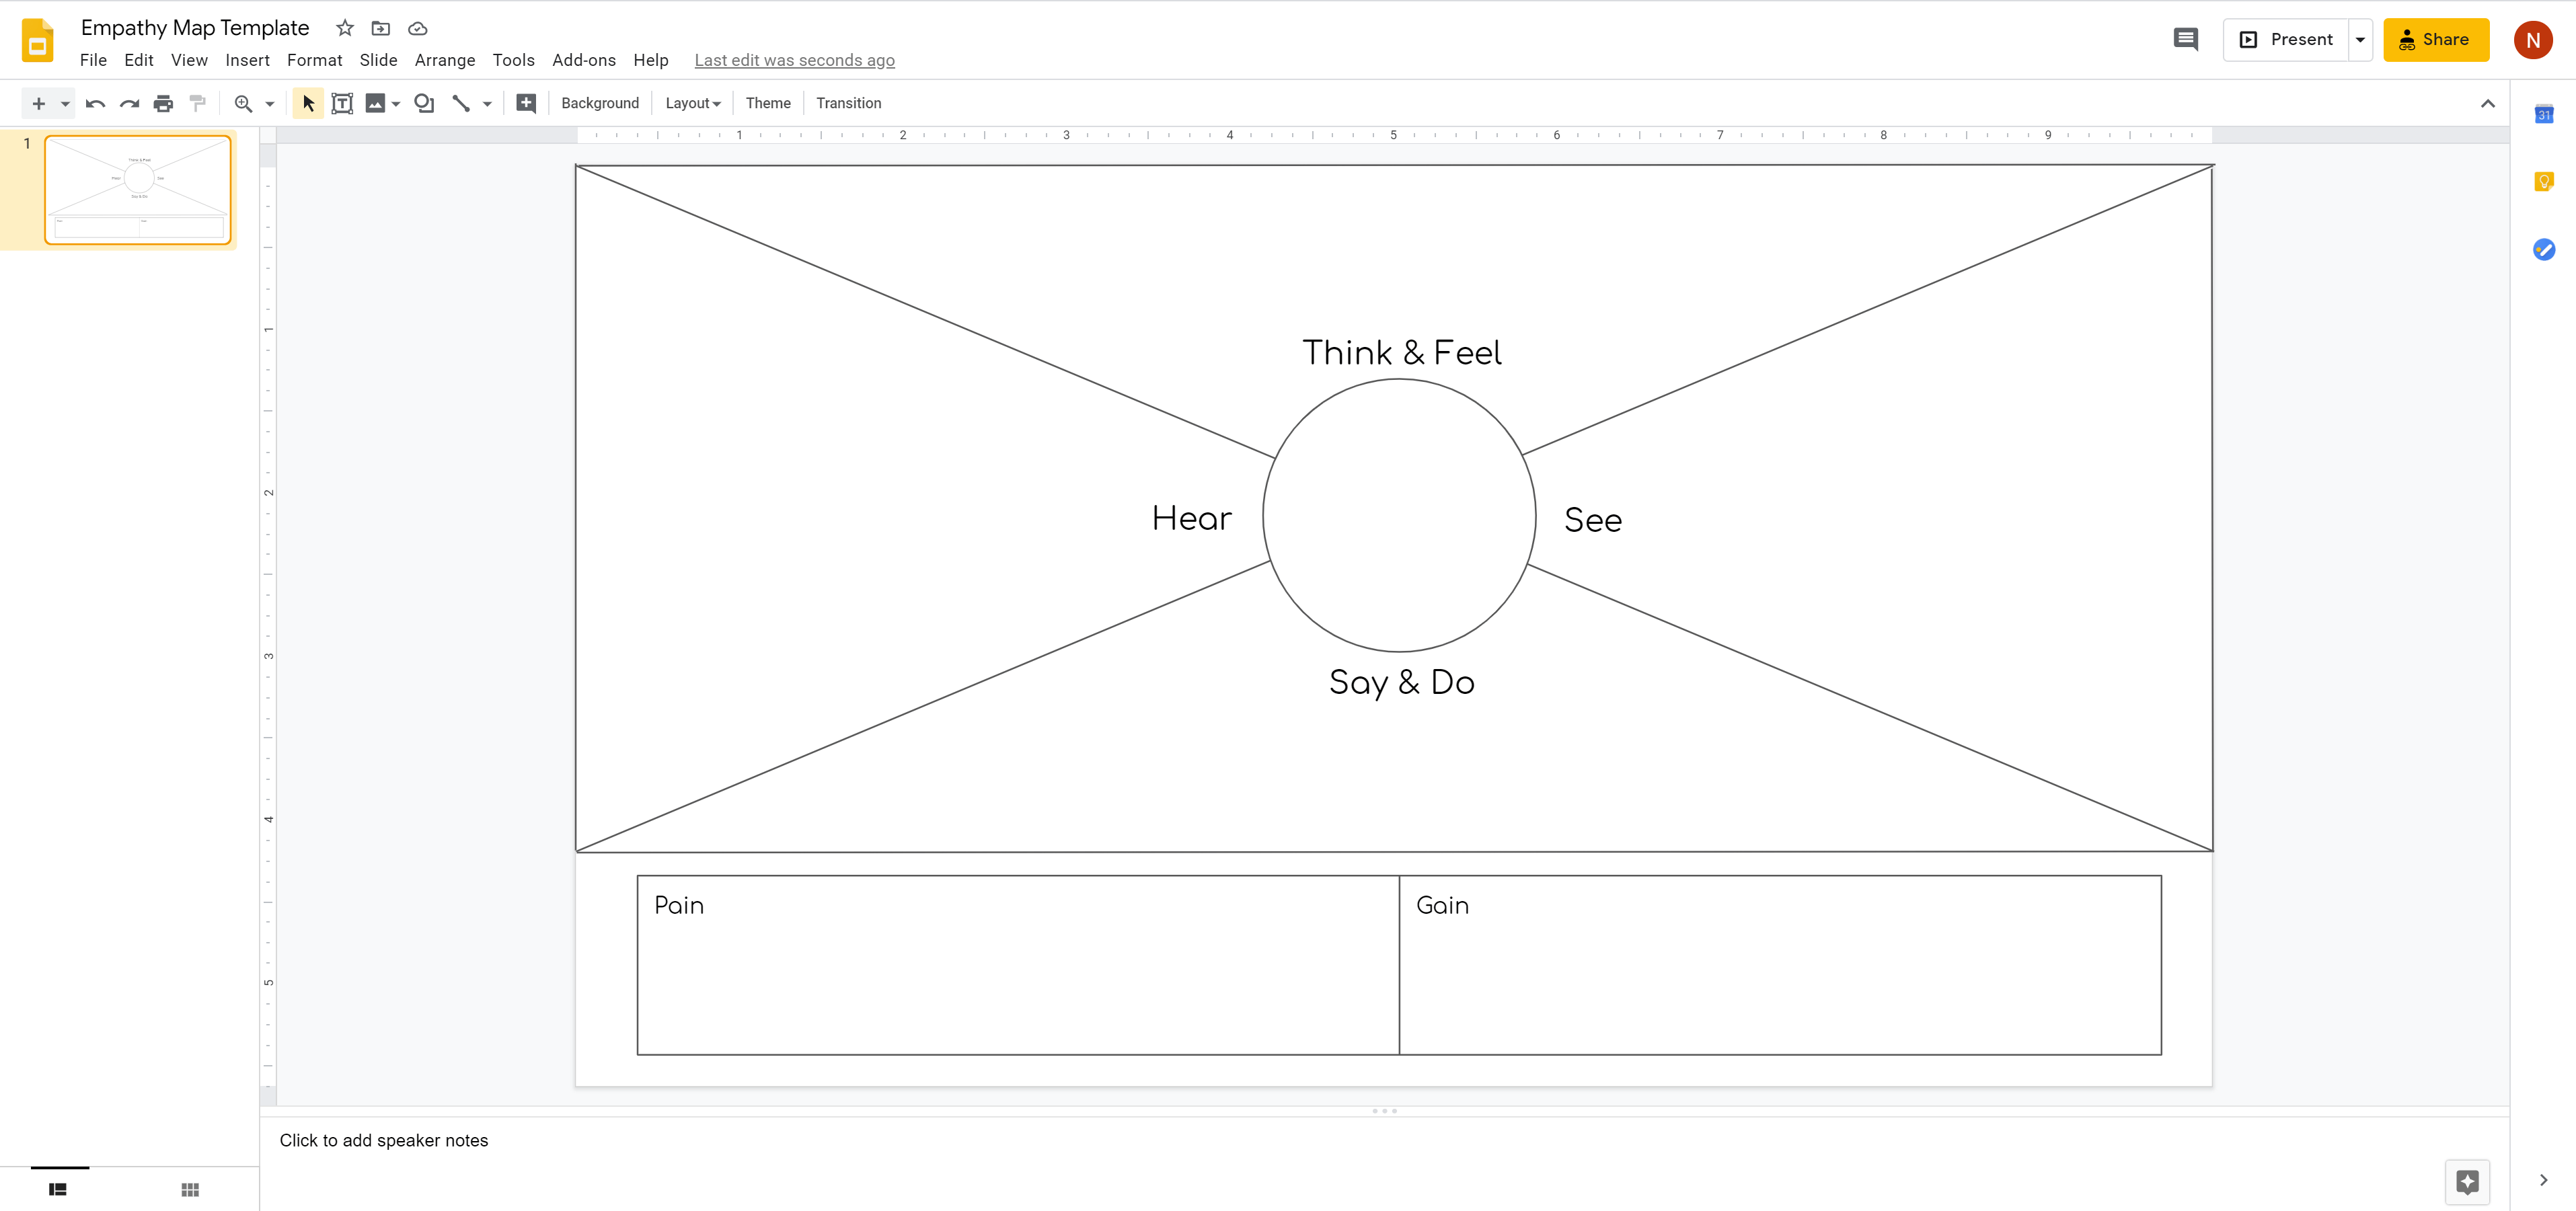The height and width of the screenshot is (1211, 2576).
Task: Select the See label text
Action: point(1593,520)
